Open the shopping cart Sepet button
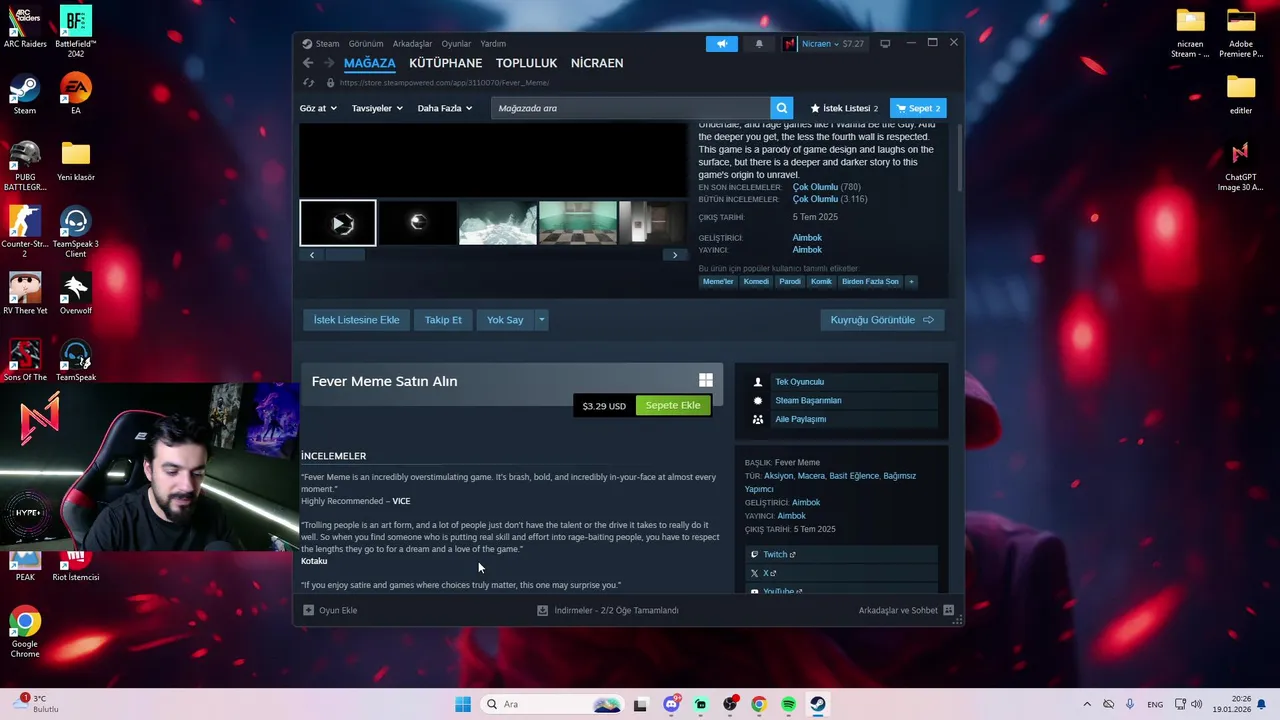 (918, 108)
